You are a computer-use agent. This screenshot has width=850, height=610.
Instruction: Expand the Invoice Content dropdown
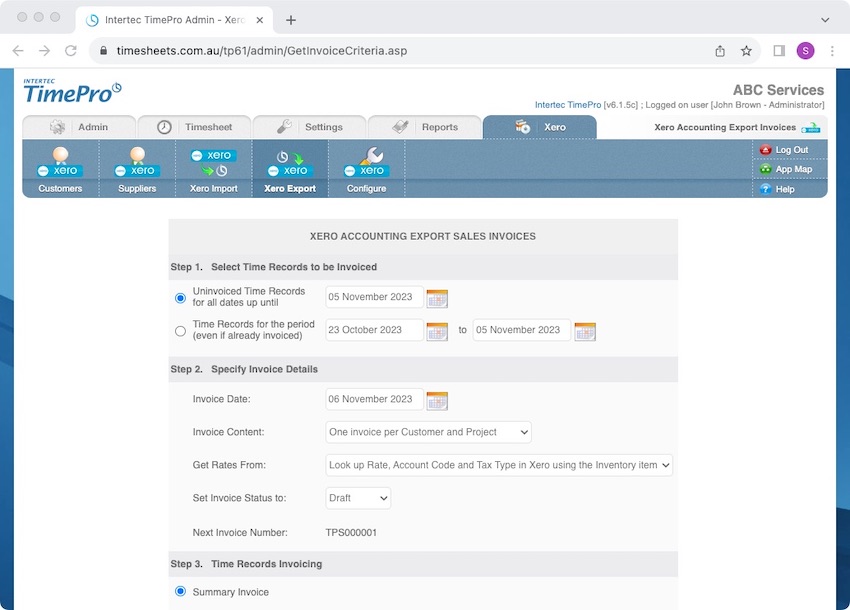(428, 432)
